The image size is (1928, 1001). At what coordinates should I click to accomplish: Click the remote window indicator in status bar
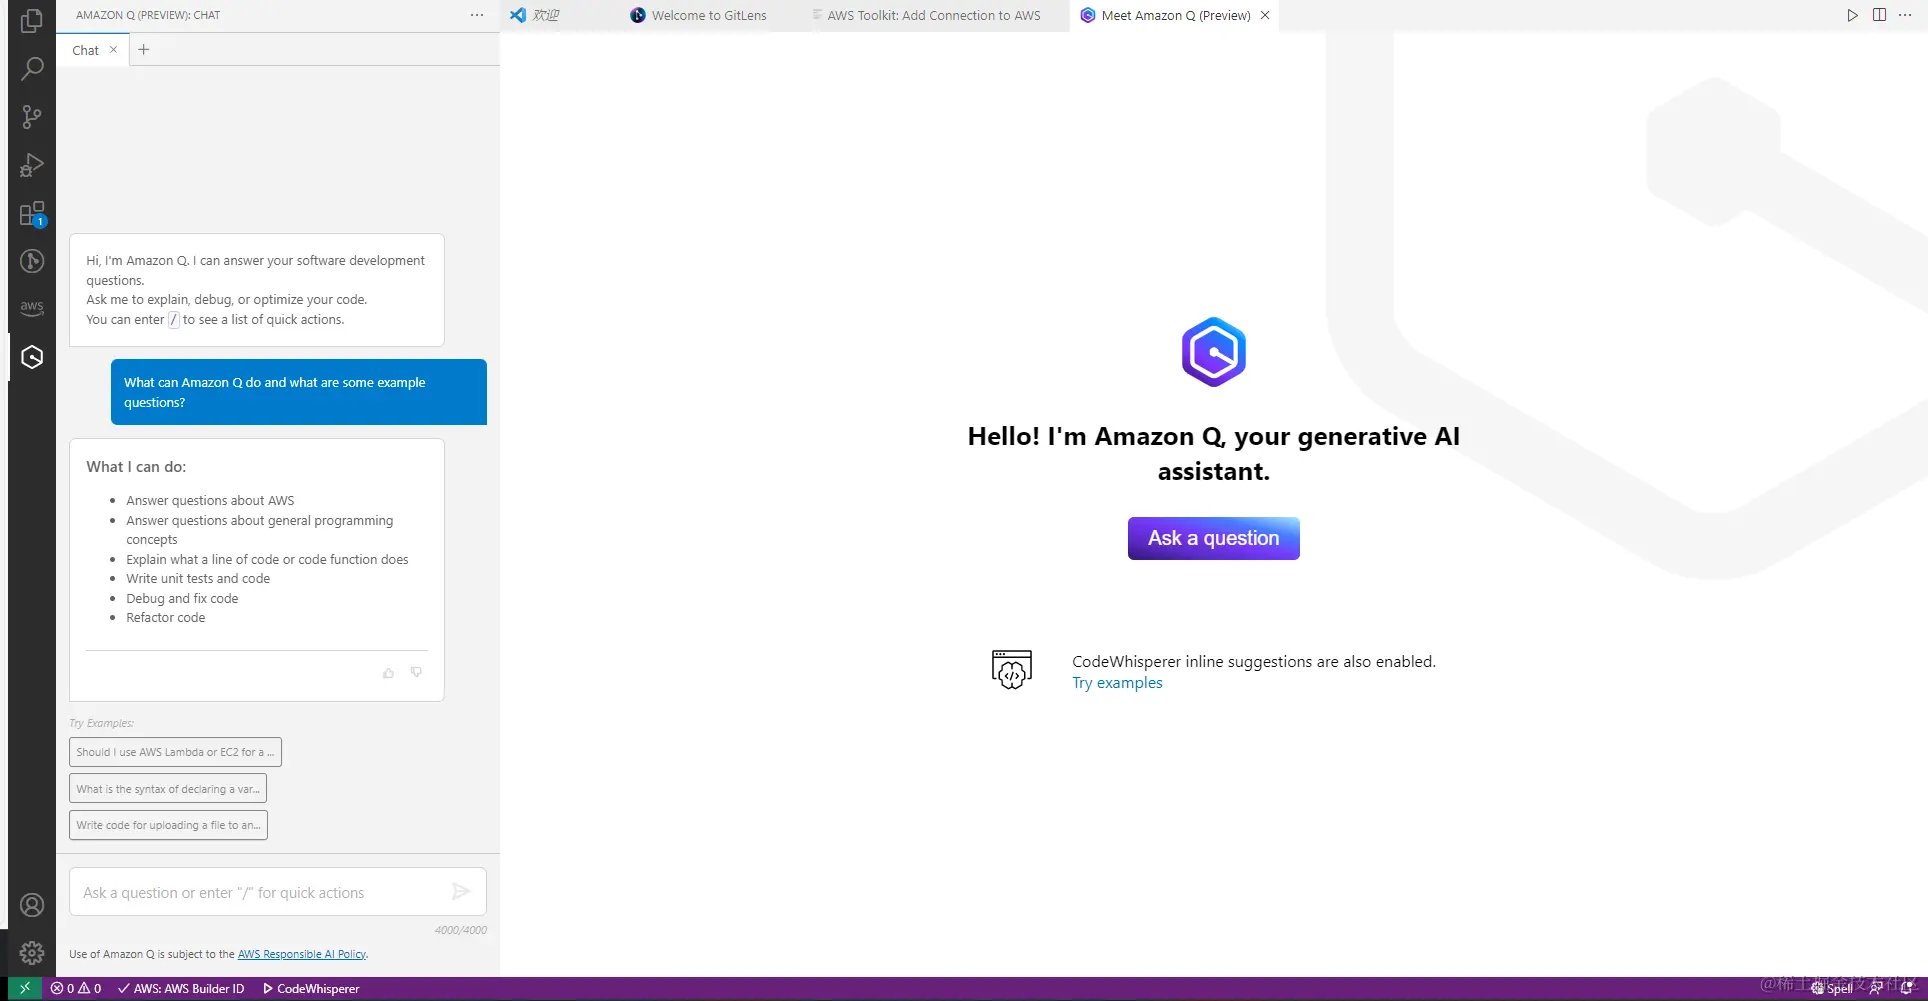25,988
